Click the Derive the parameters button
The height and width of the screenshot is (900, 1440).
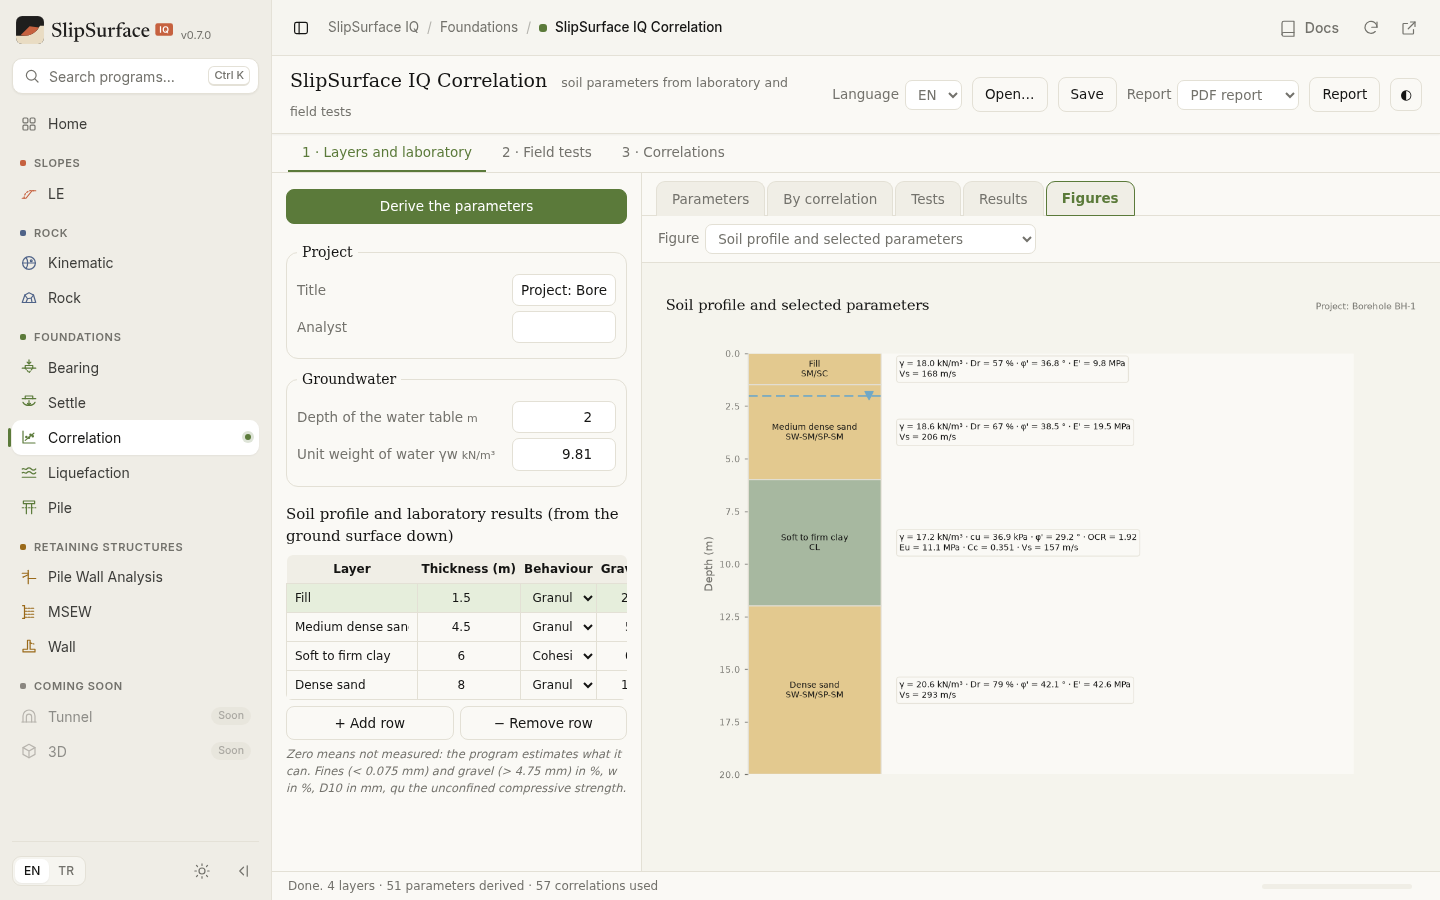[456, 206]
